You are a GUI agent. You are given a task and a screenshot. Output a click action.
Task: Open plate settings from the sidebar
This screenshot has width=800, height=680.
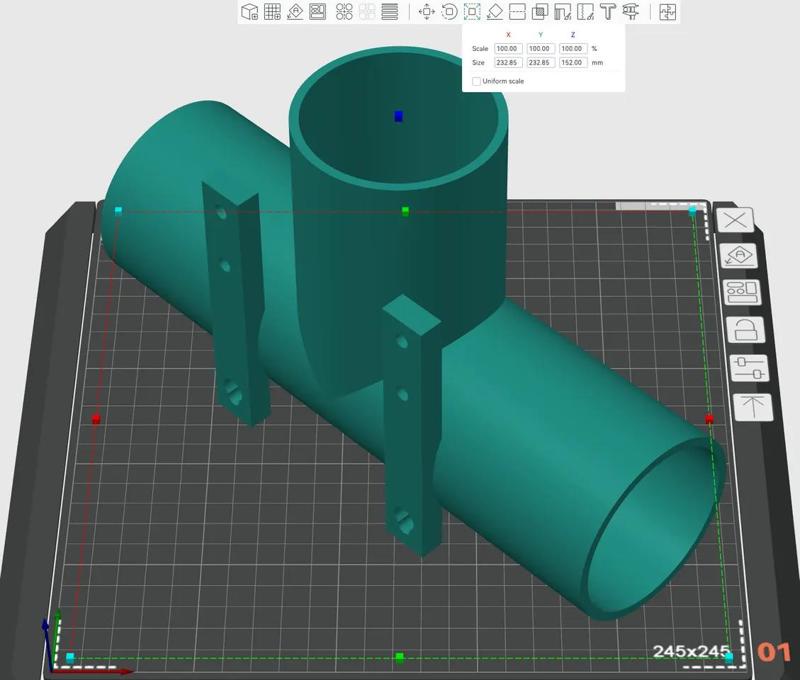(x=742, y=291)
